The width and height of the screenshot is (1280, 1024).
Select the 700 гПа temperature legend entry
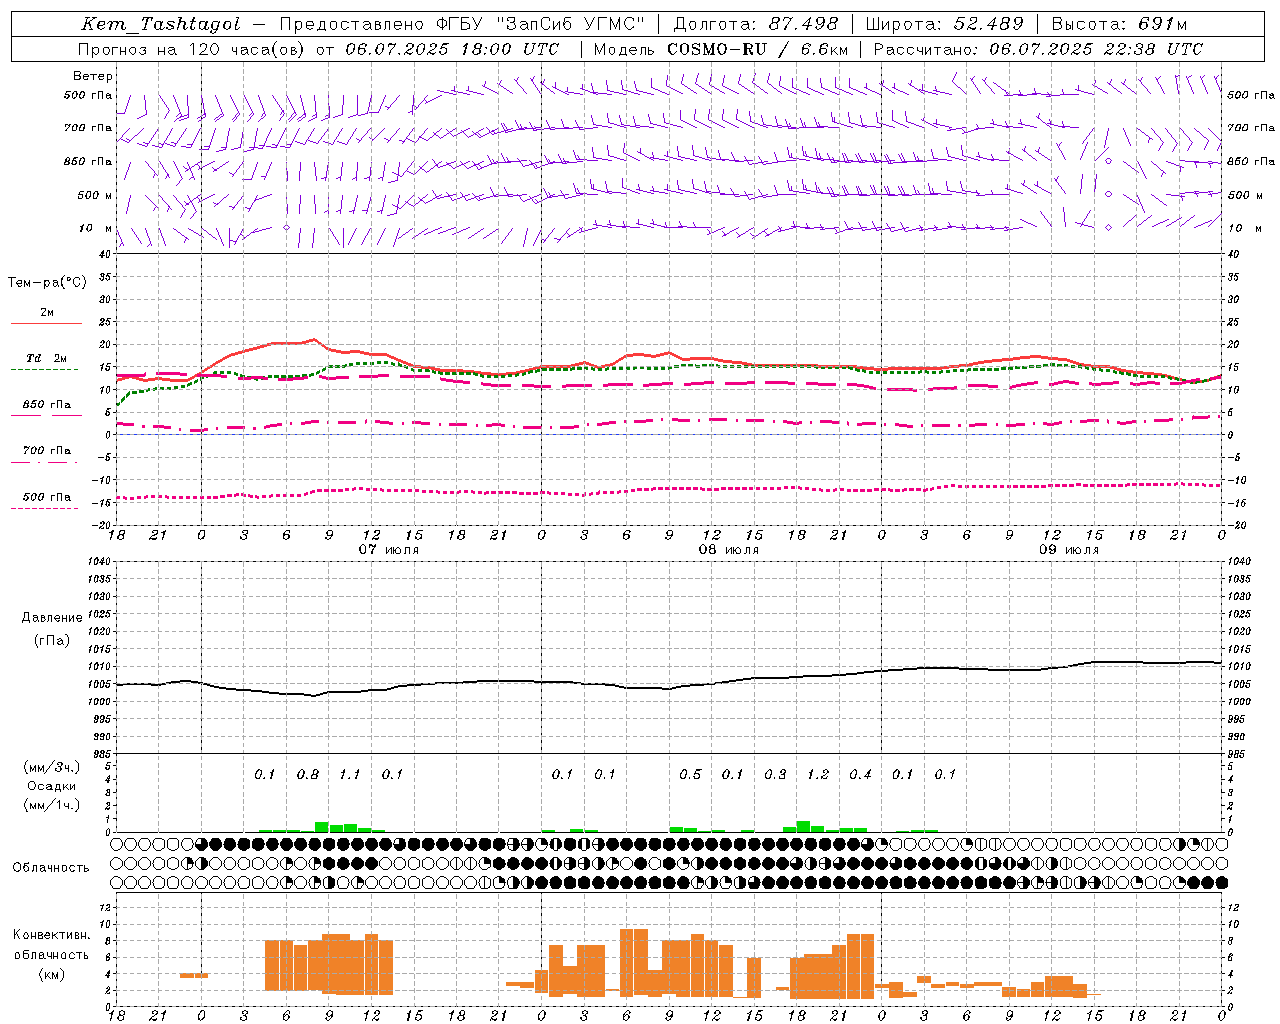47,450
